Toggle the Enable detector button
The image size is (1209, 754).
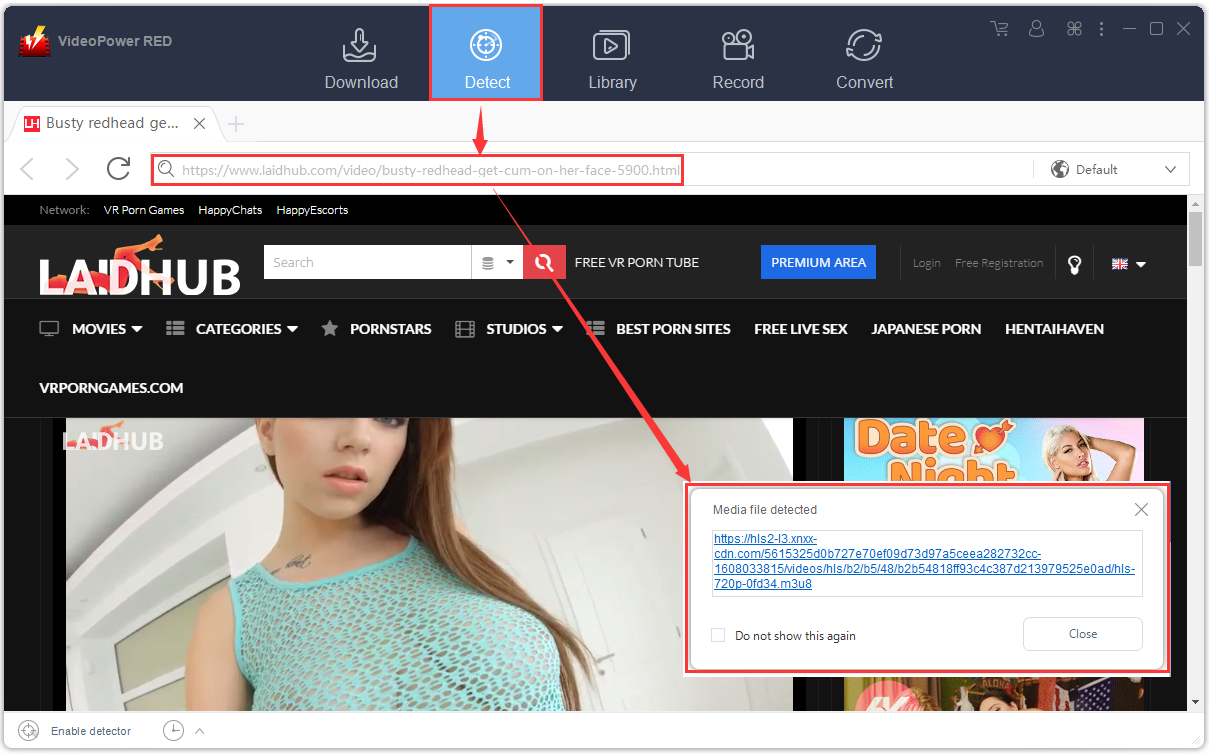(x=75, y=731)
